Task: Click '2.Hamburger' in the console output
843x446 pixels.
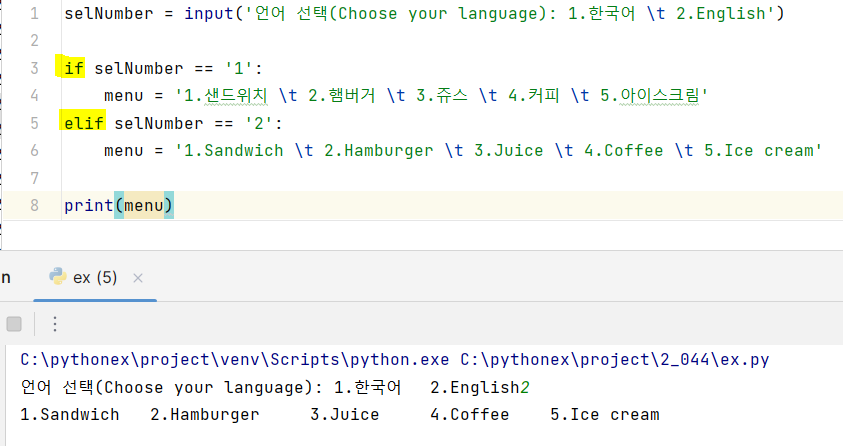Action: coord(205,415)
